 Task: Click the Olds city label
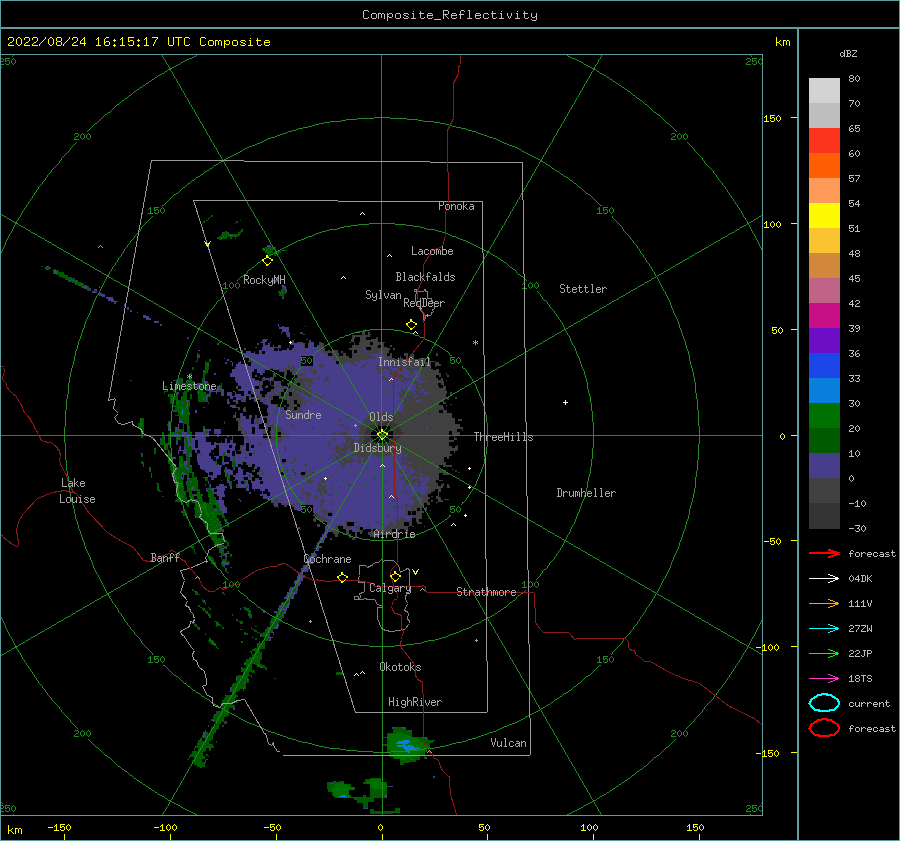point(381,417)
